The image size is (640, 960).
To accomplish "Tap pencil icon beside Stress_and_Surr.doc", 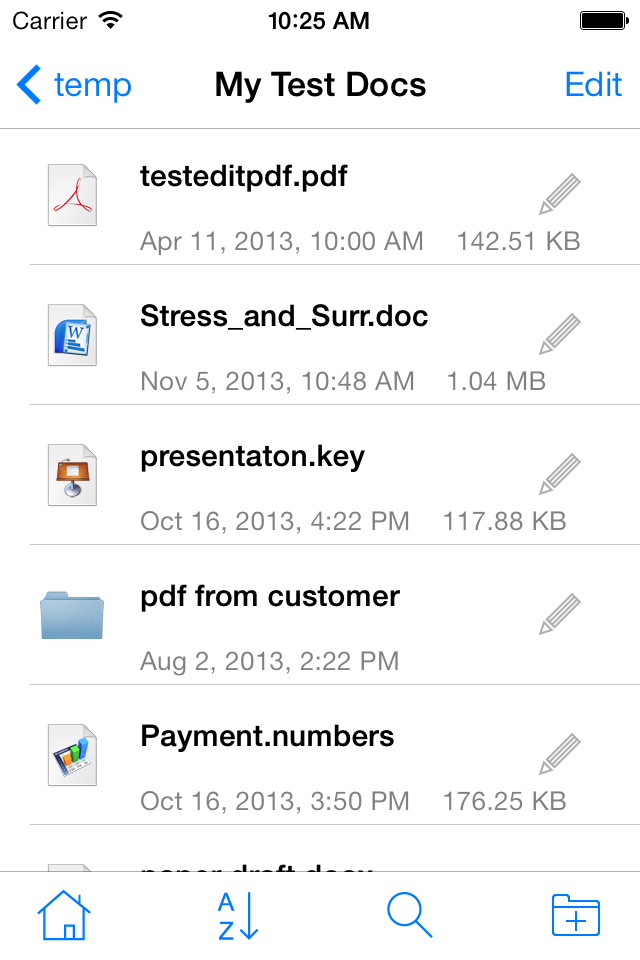I will point(560,334).
